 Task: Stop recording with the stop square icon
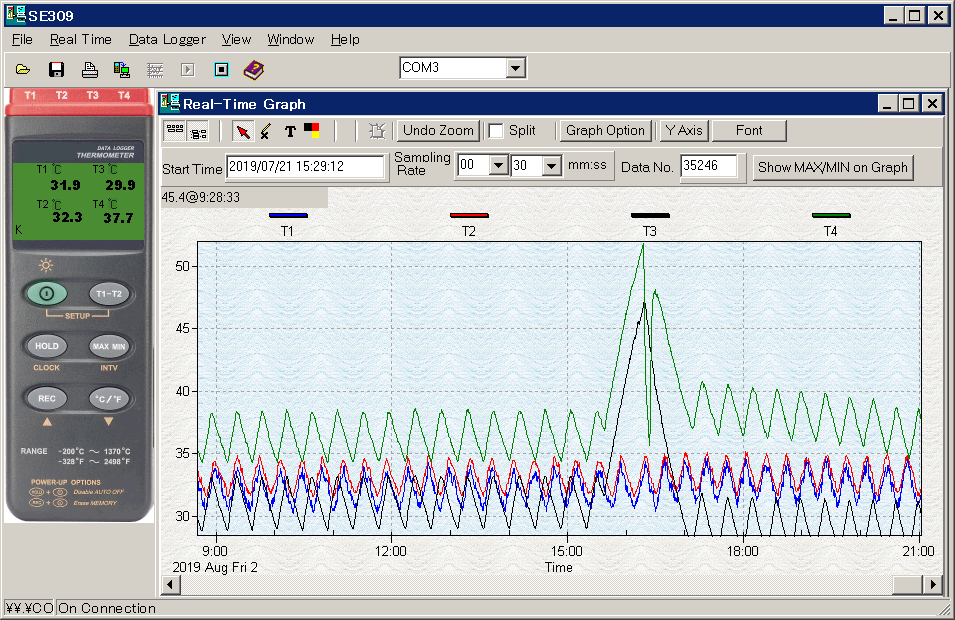[221, 69]
